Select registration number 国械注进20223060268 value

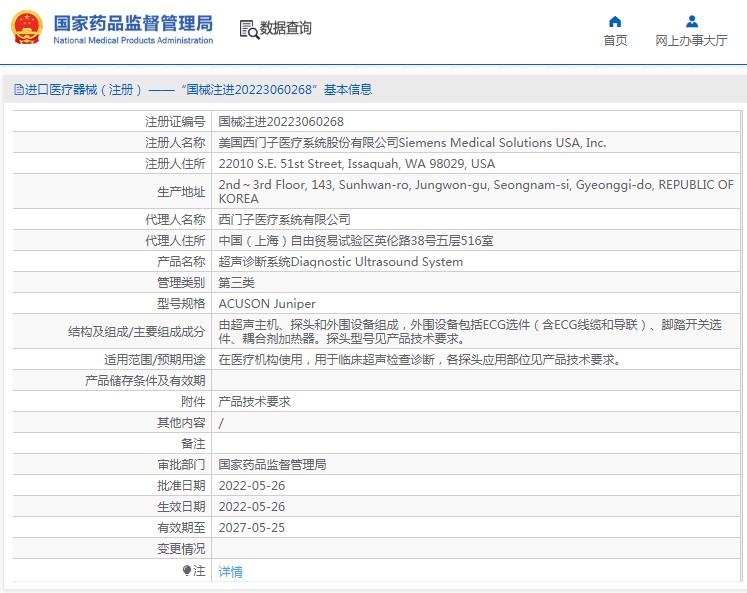click(281, 121)
